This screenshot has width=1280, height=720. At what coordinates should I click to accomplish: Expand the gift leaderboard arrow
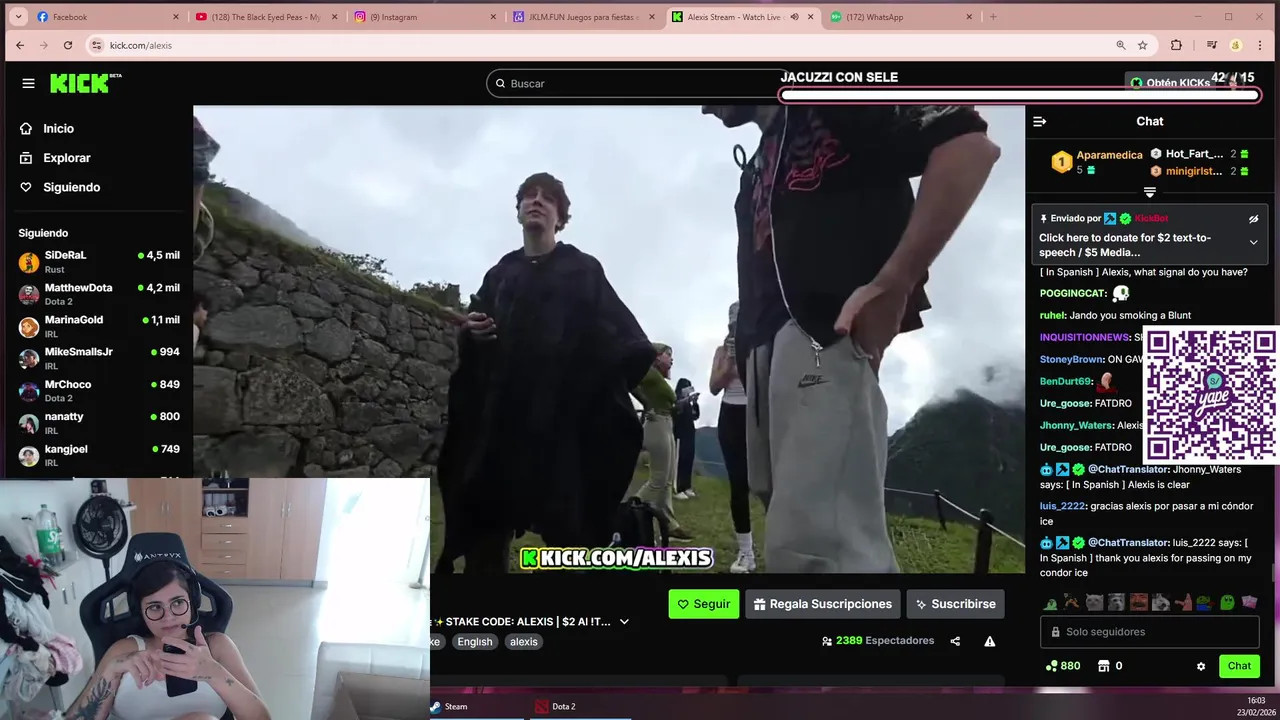(x=1149, y=192)
